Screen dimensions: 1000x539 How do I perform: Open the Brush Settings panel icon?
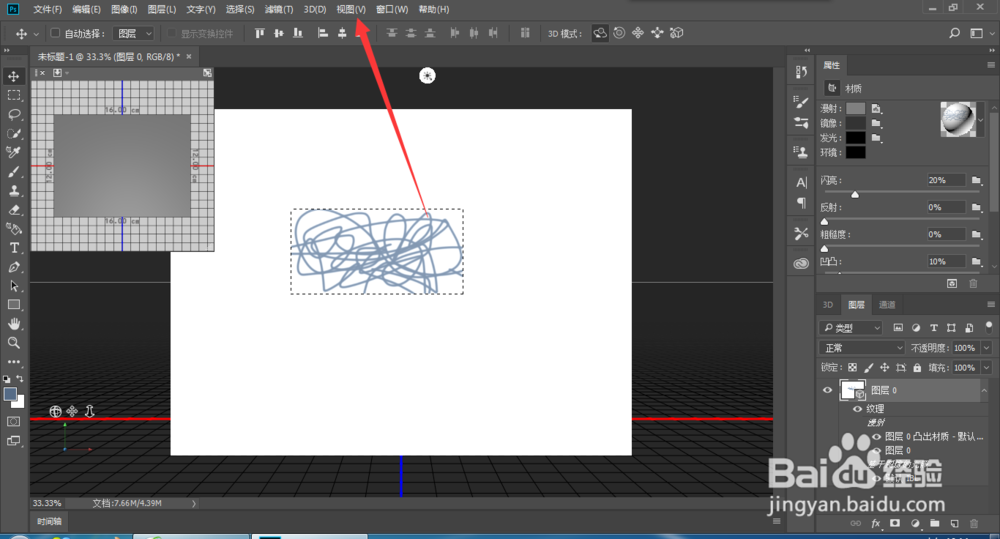pos(801,101)
